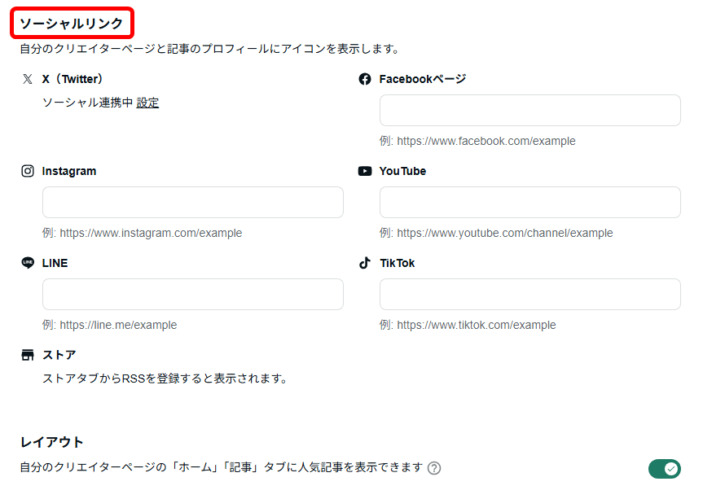Focus the Instagram URL input field
The height and width of the screenshot is (499, 703).
(x=192, y=202)
